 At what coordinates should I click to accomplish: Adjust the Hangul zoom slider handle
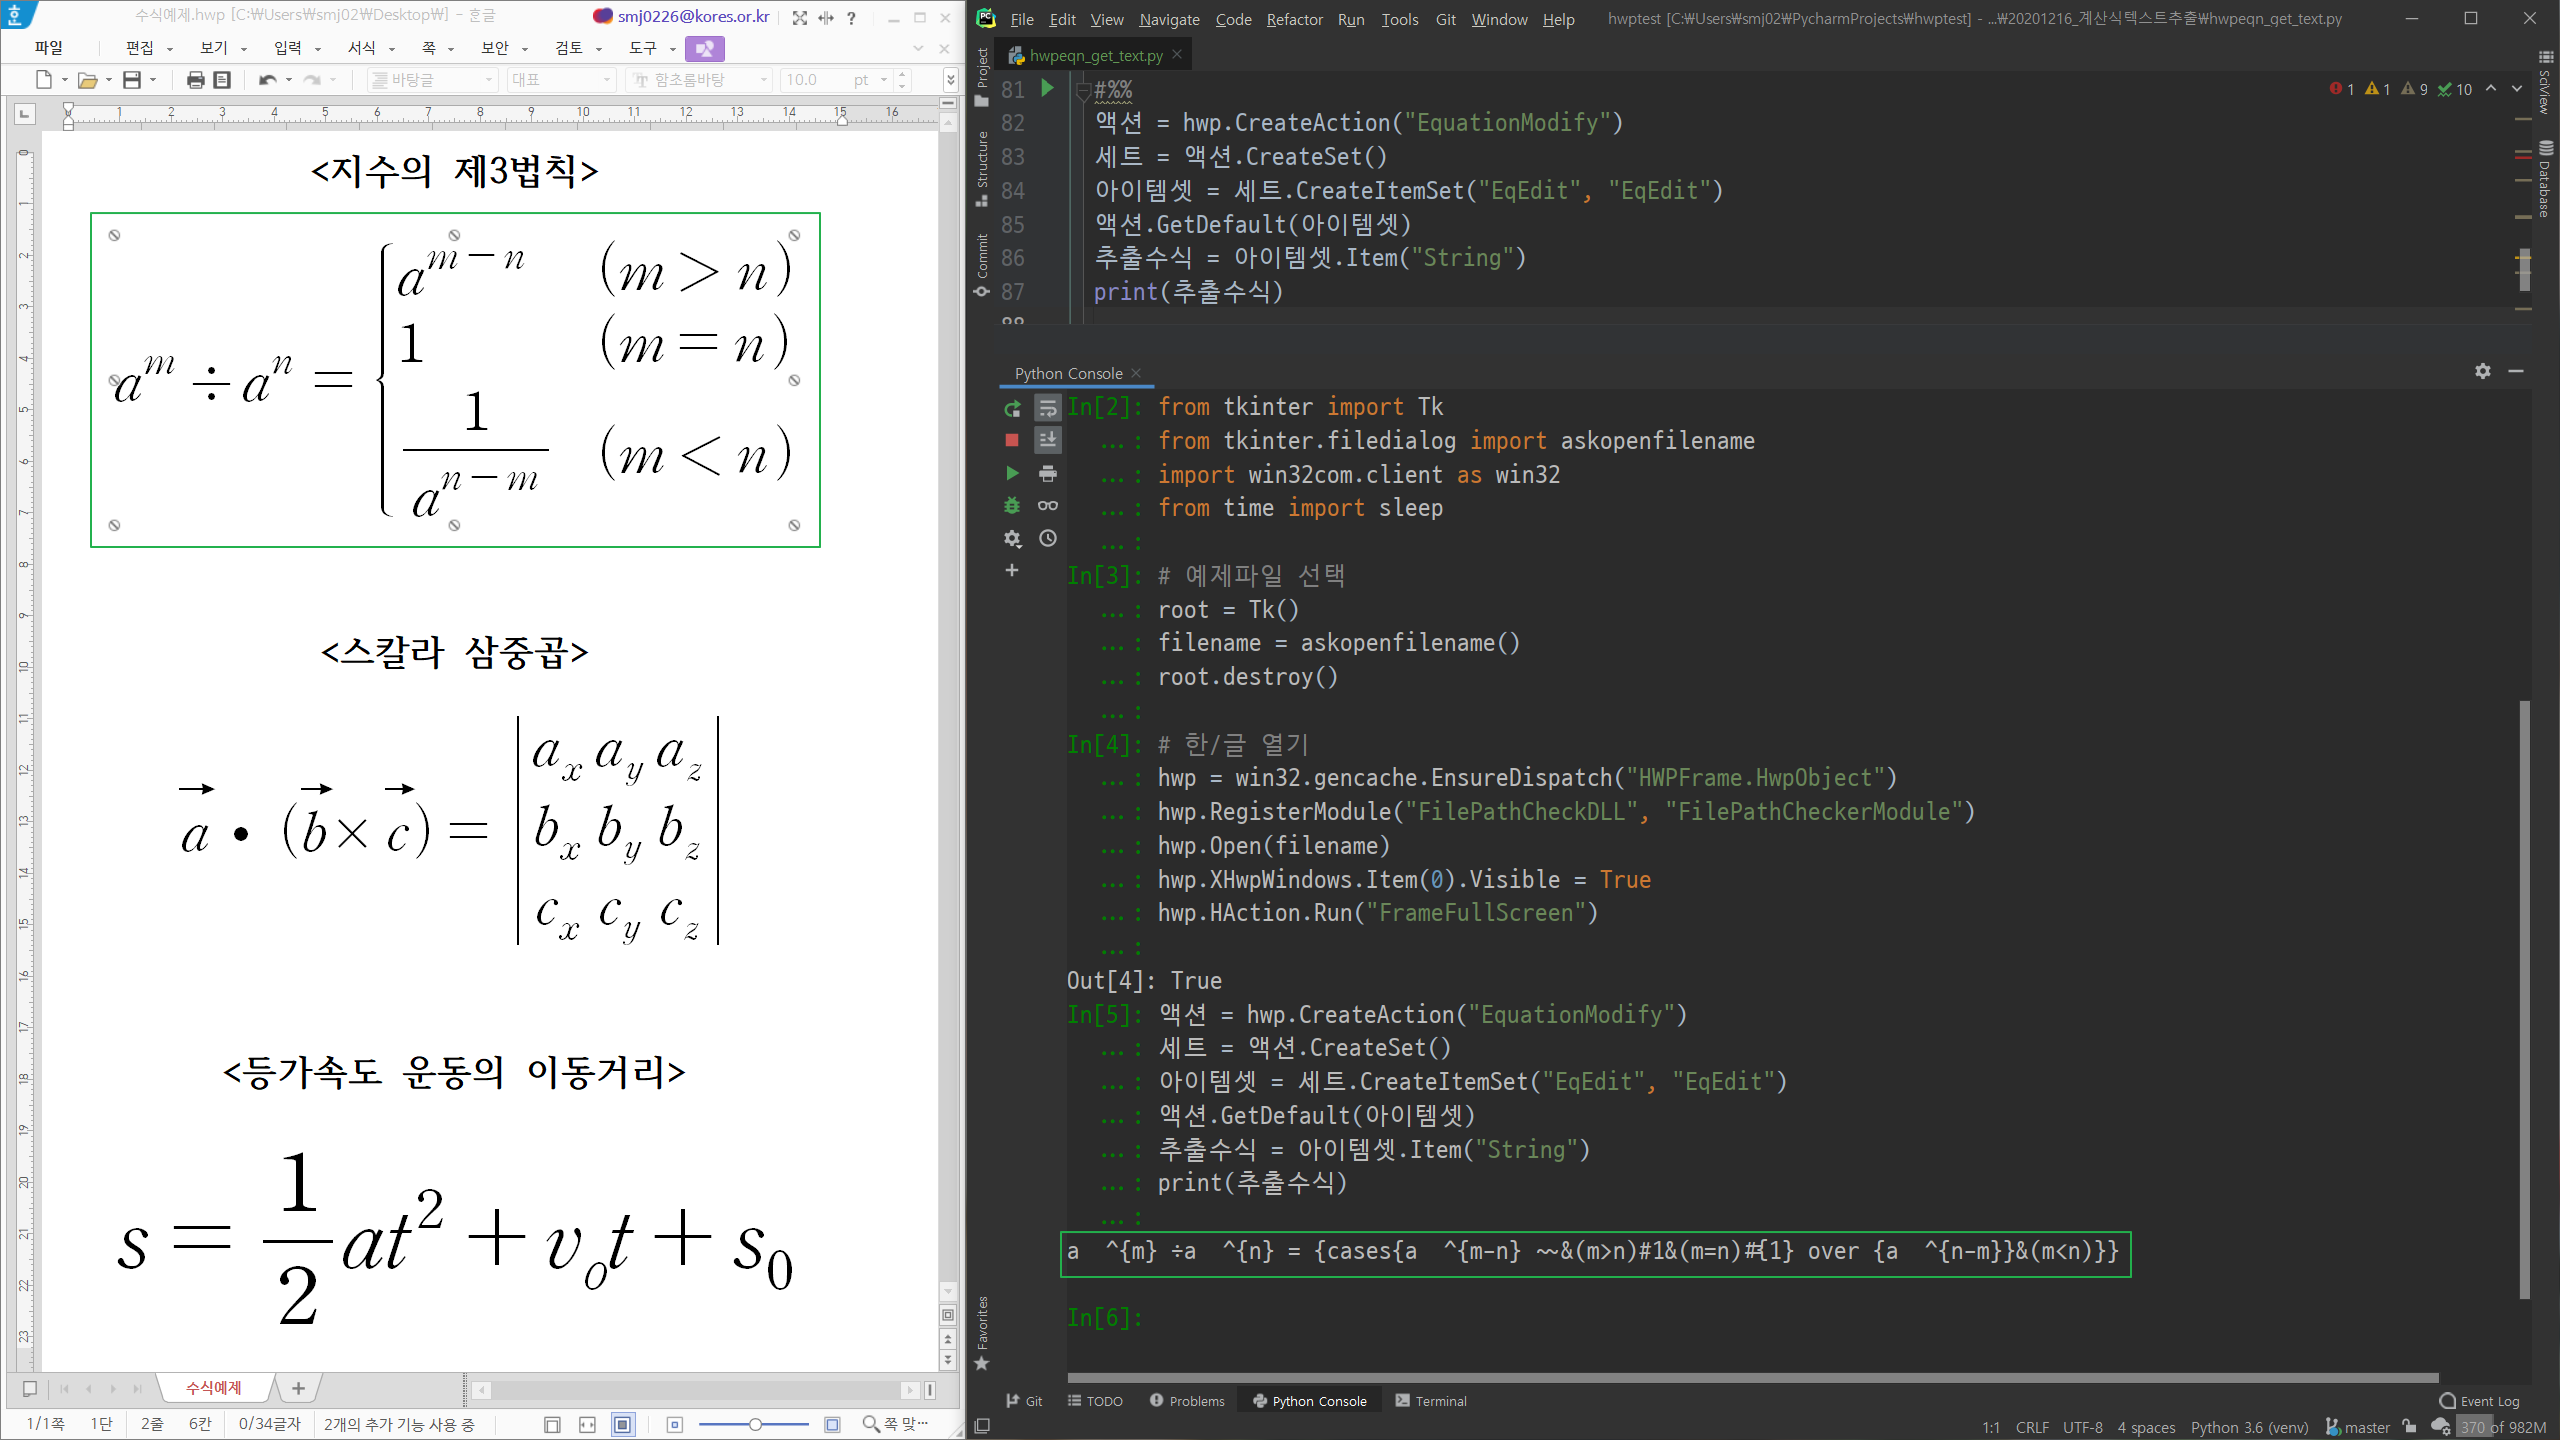point(755,1424)
